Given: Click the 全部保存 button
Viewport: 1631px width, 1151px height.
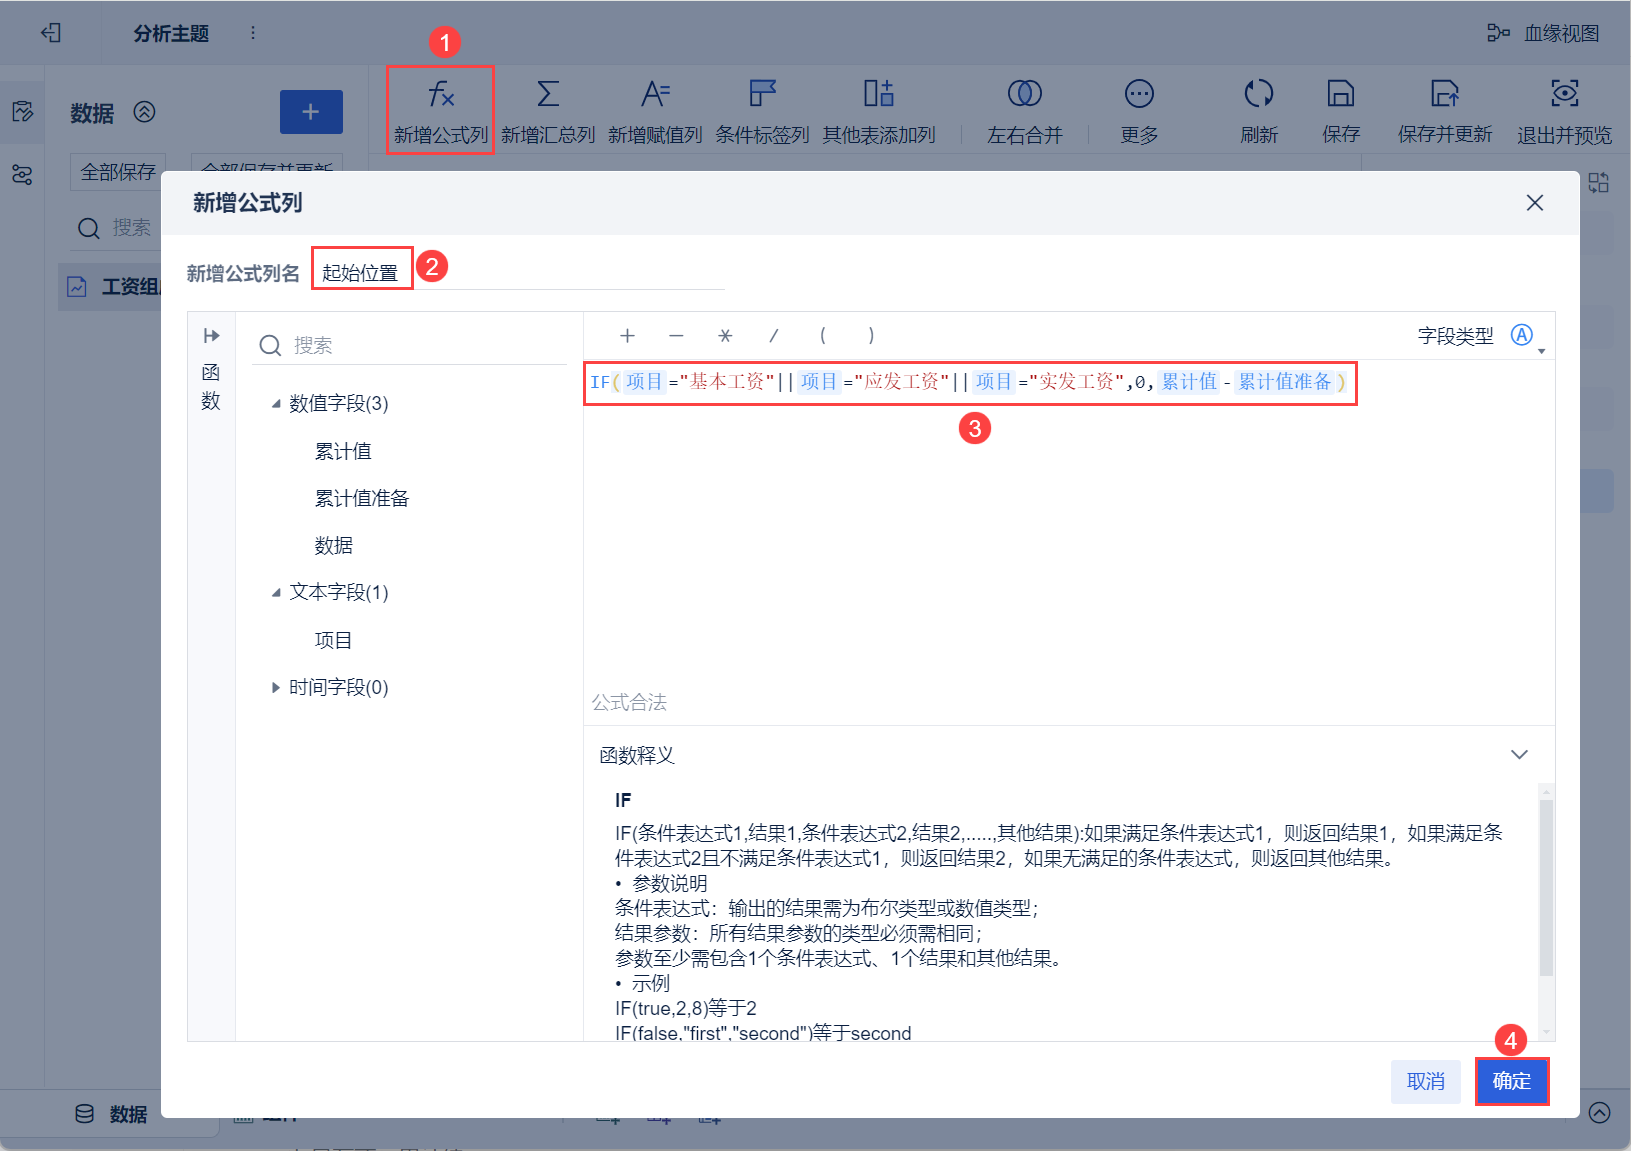Looking at the screenshot, I should click(118, 172).
